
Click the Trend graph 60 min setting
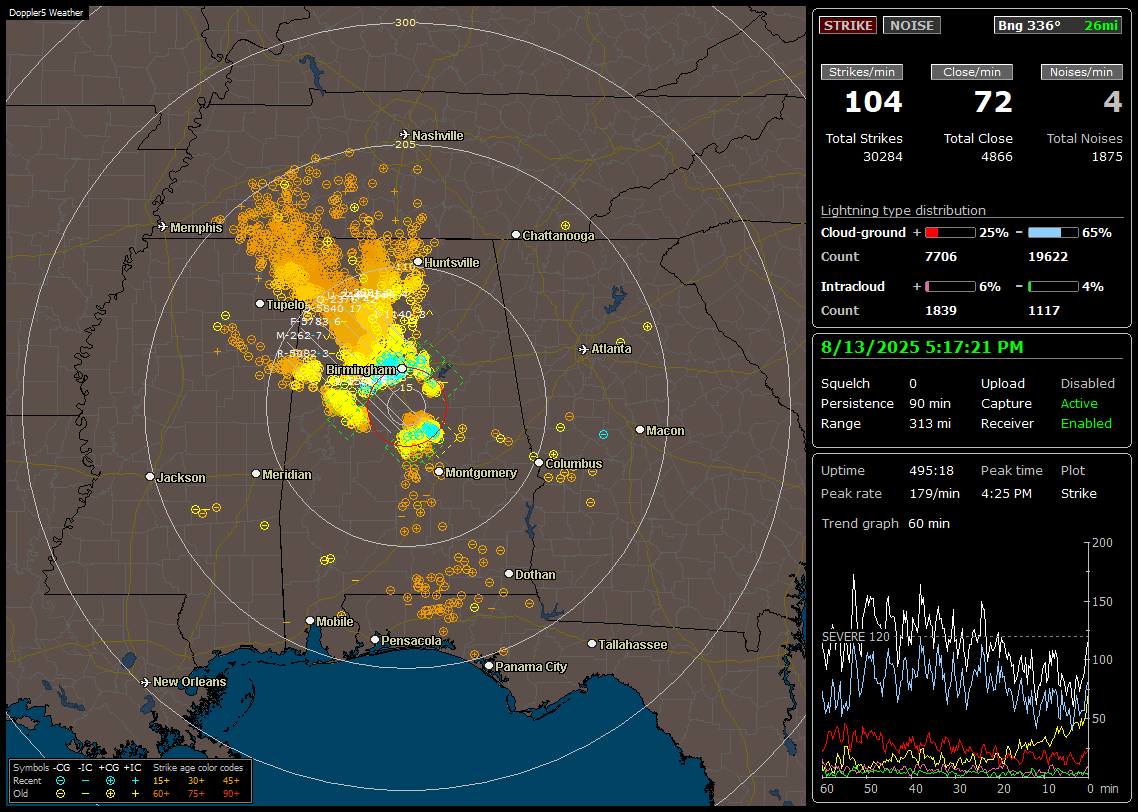[928, 524]
